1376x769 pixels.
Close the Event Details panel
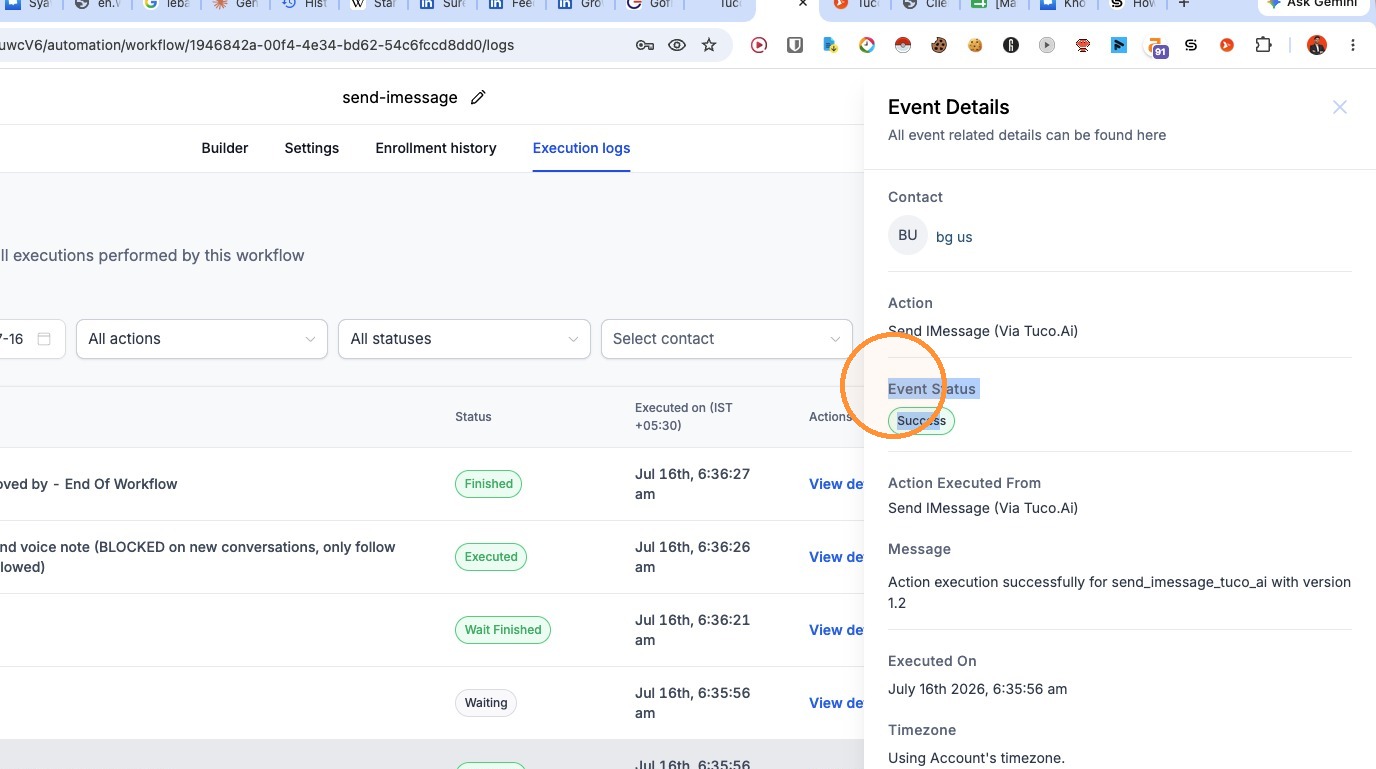click(1340, 107)
